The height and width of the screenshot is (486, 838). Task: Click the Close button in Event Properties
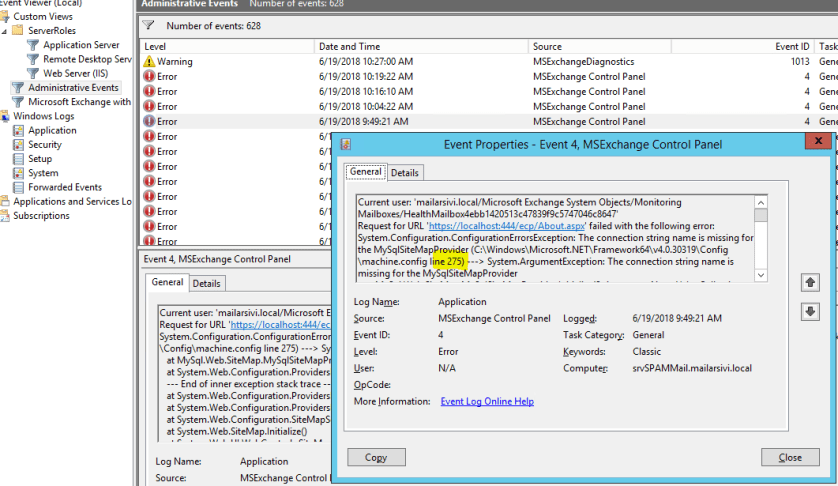coord(790,458)
